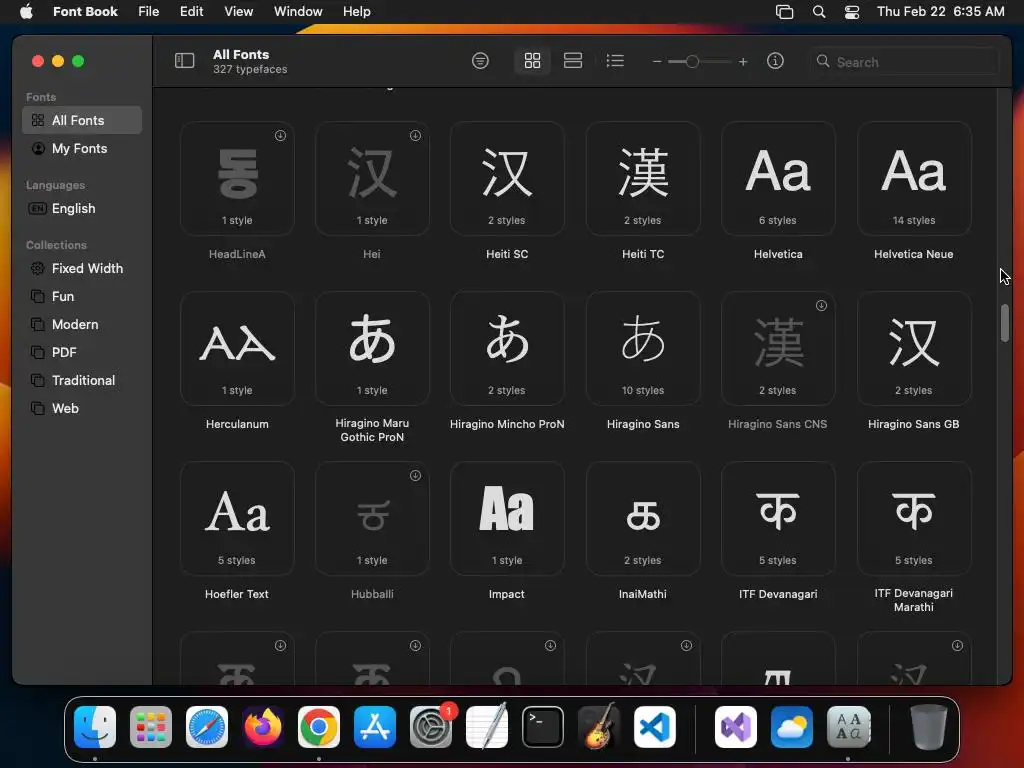The image size is (1024, 768).
Task: Select the Helvetica Neue font thumbnail
Action: tap(914, 178)
